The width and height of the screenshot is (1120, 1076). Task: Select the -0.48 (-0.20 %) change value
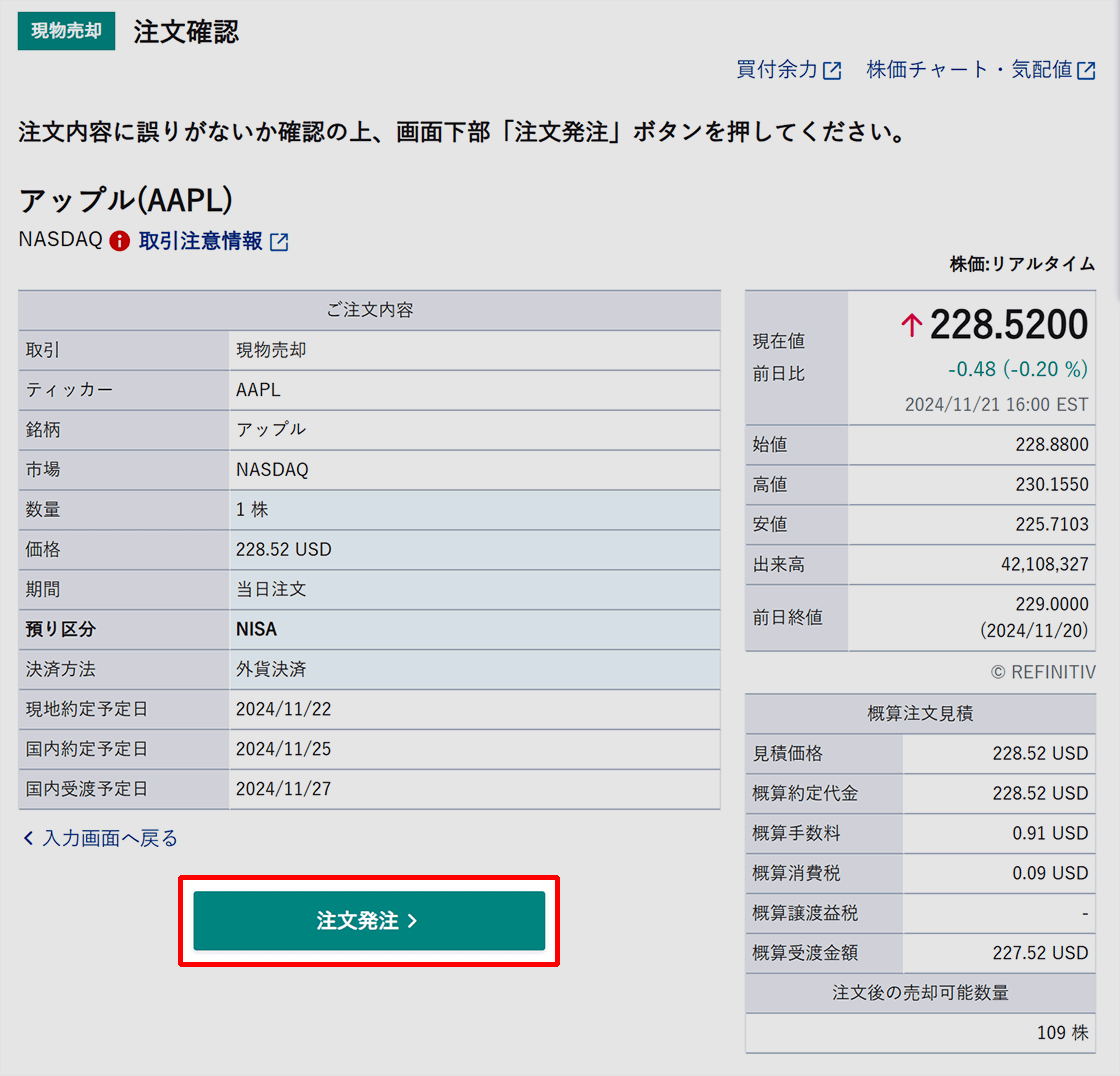tap(1018, 369)
